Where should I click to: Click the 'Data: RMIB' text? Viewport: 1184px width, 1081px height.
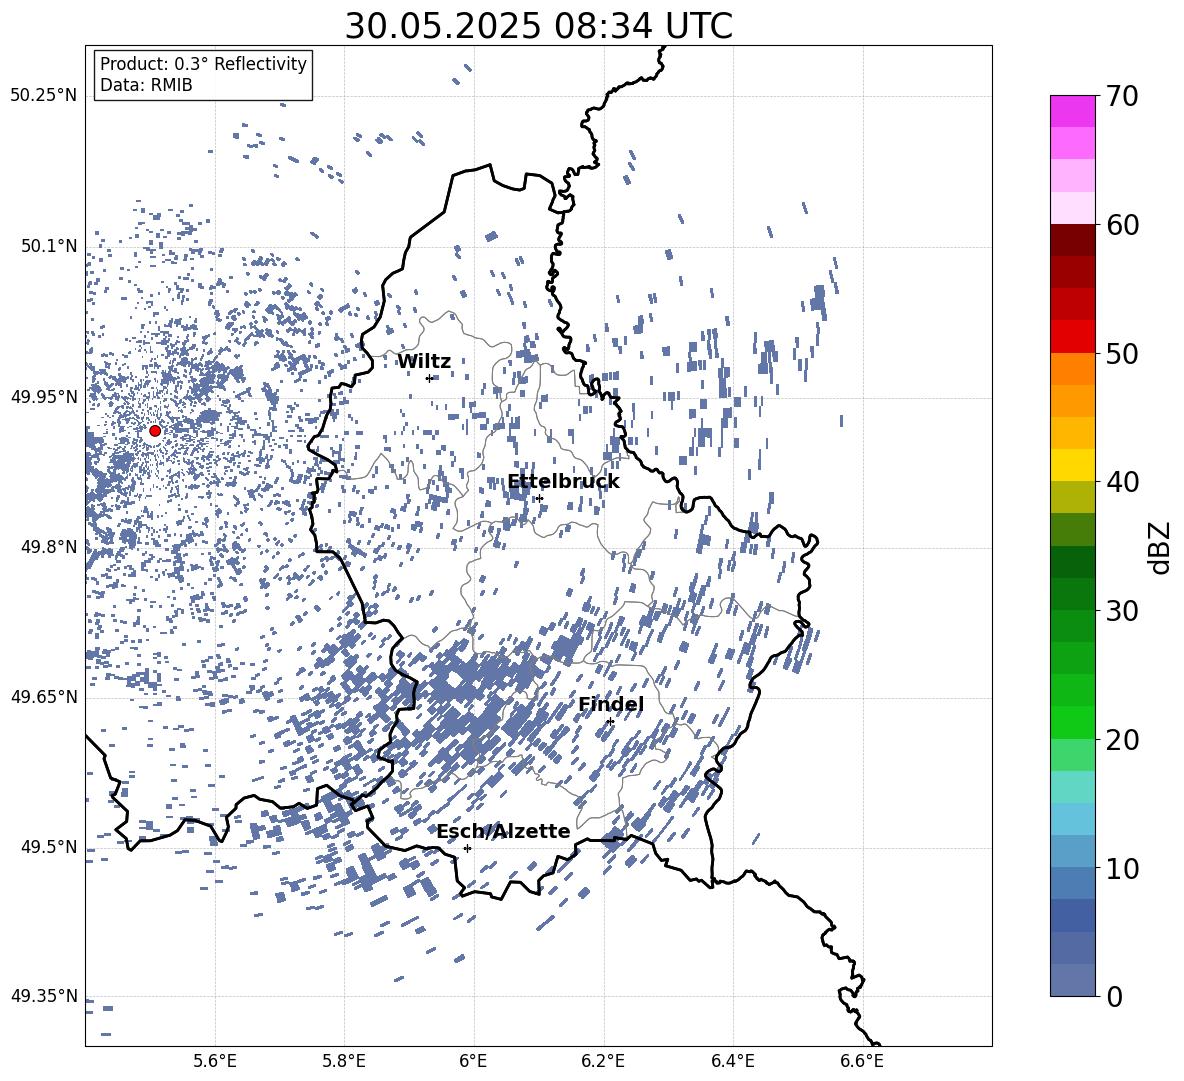click(146, 85)
